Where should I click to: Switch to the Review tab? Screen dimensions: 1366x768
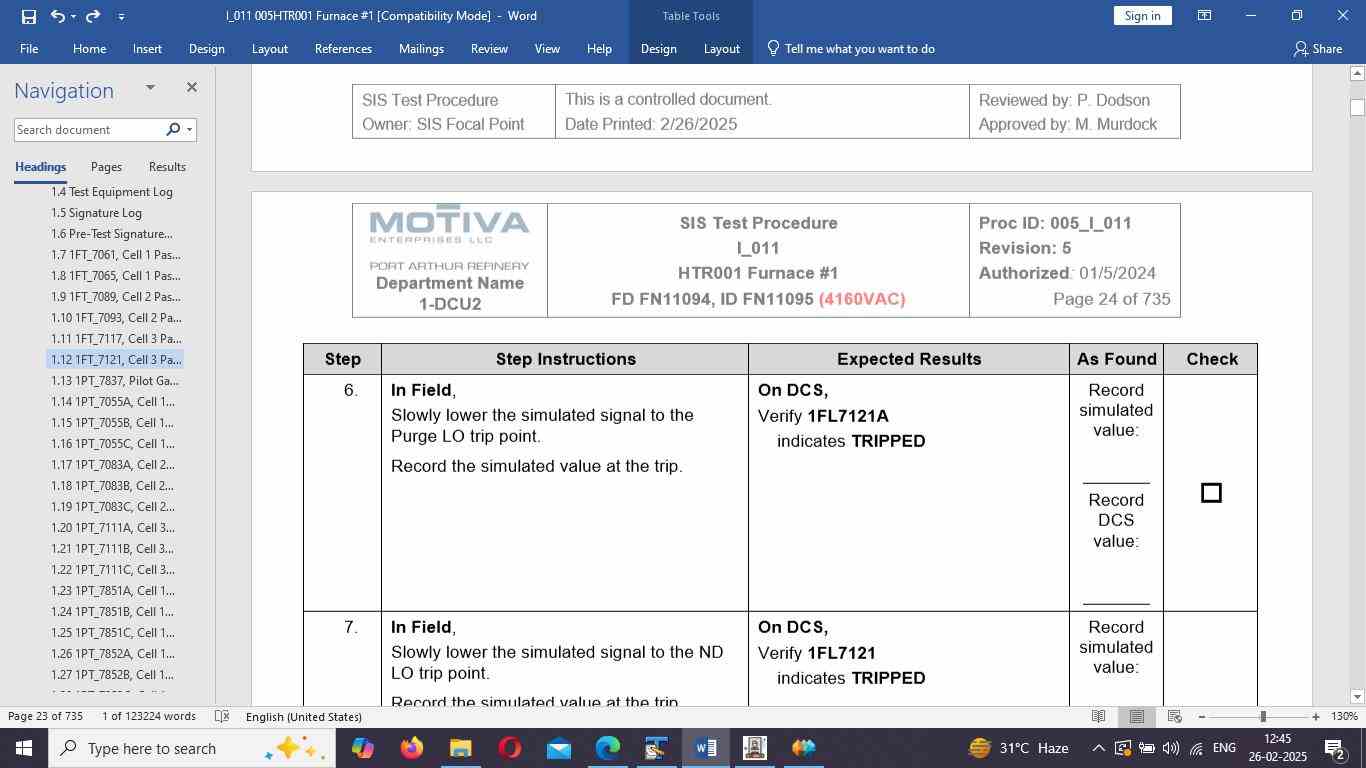[x=489, y=48]
